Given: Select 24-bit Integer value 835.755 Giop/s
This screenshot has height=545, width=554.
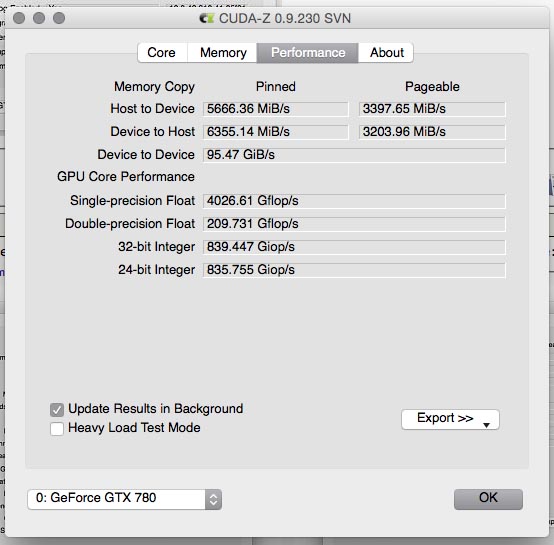Looking at the screenshot, I should coord(354,270).
